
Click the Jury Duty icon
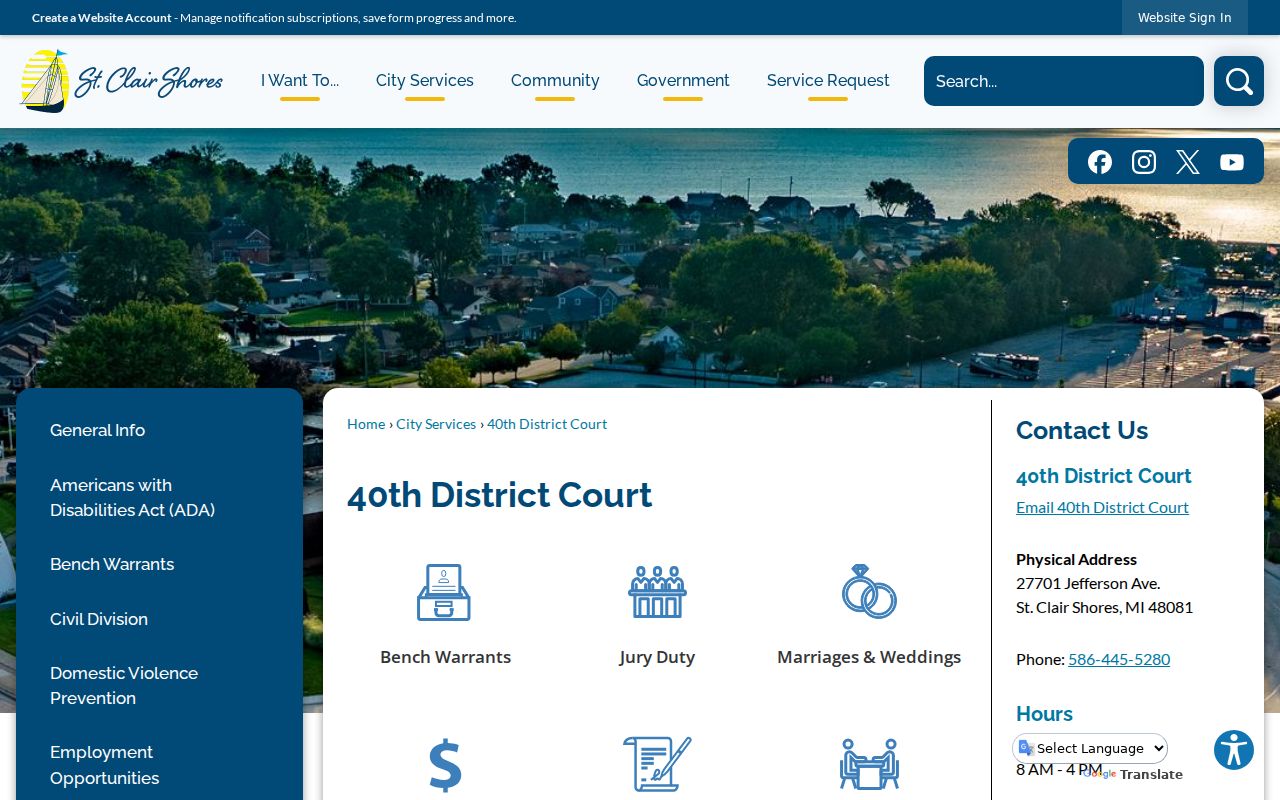(657, 592)
